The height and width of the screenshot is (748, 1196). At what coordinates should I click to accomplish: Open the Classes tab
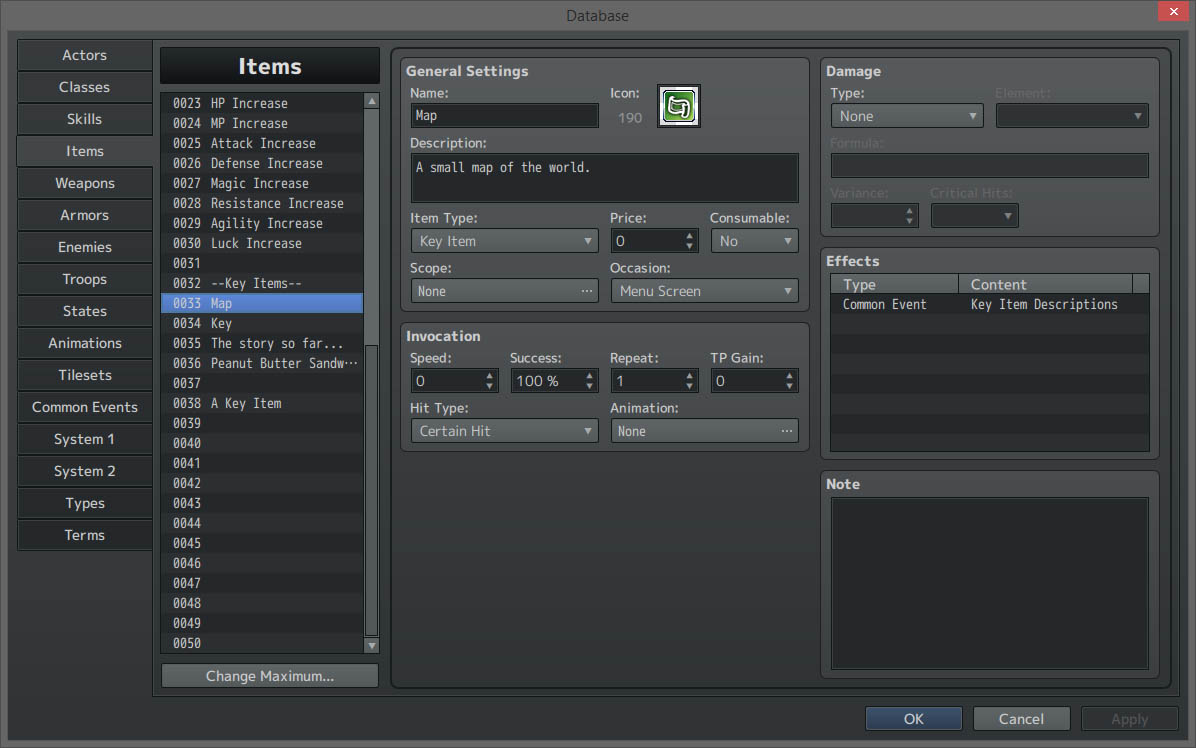coord(85,87)
